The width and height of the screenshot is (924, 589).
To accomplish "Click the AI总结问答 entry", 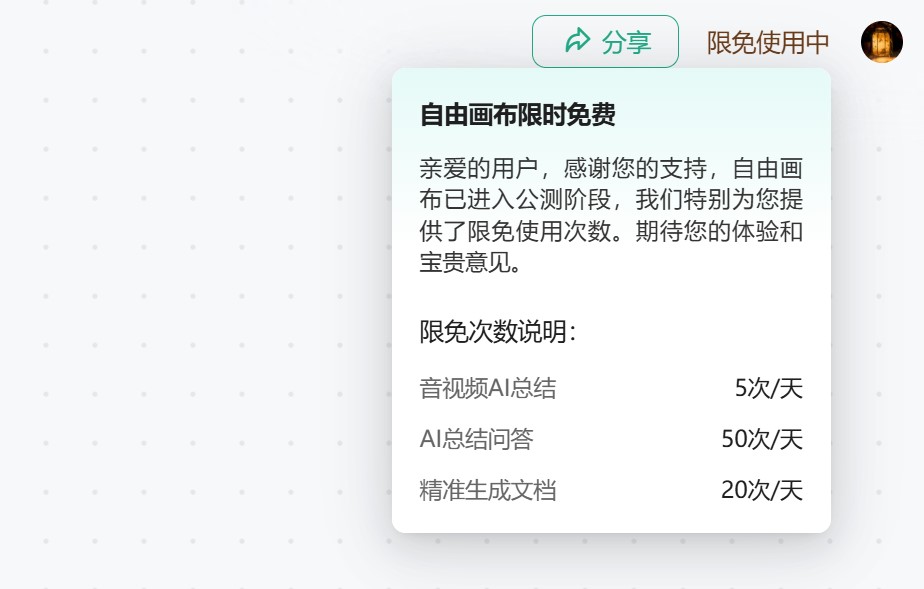I will (x=476, y=439).
